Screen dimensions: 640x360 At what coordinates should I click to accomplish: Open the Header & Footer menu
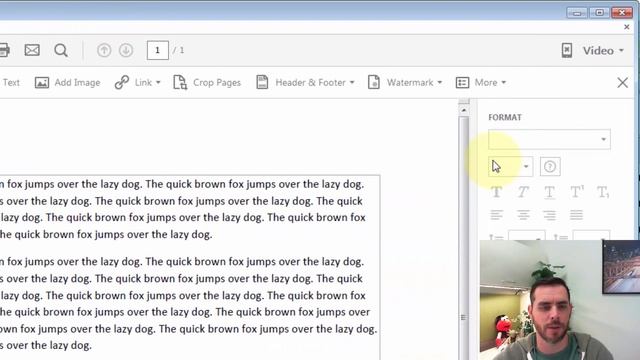click(x=305, y=82)
